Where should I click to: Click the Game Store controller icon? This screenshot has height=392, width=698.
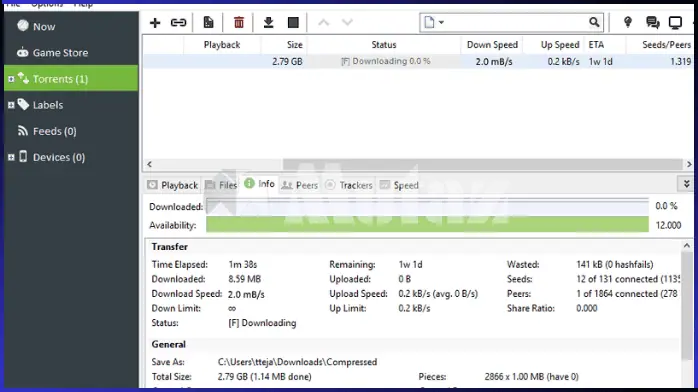(x=23, y=52)
